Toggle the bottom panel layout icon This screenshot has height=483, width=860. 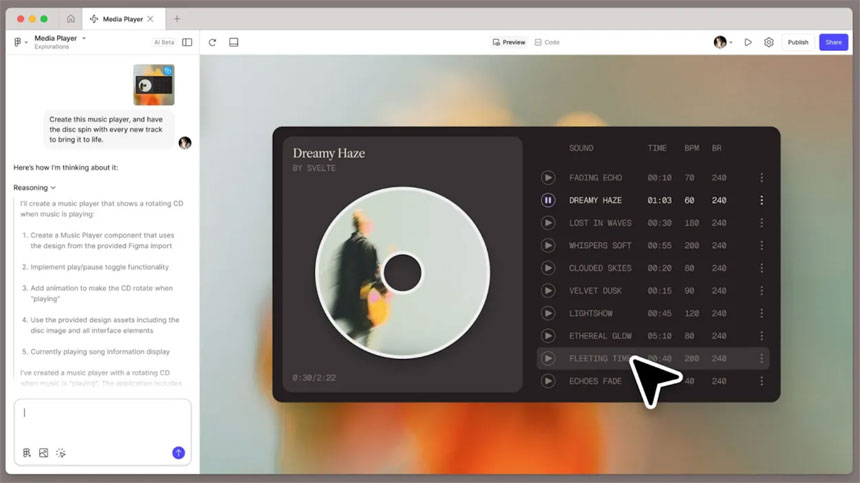coord(234,42)
